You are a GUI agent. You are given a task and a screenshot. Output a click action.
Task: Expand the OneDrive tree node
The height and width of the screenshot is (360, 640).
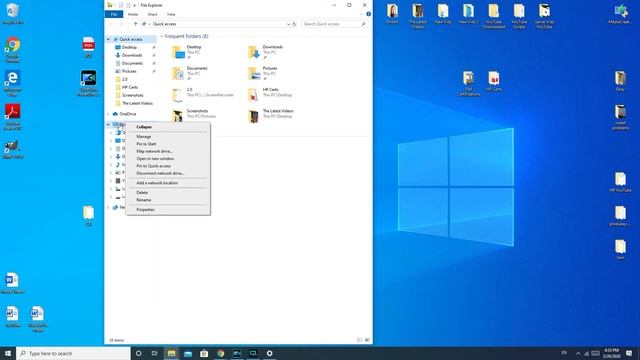tap(109, 114)
